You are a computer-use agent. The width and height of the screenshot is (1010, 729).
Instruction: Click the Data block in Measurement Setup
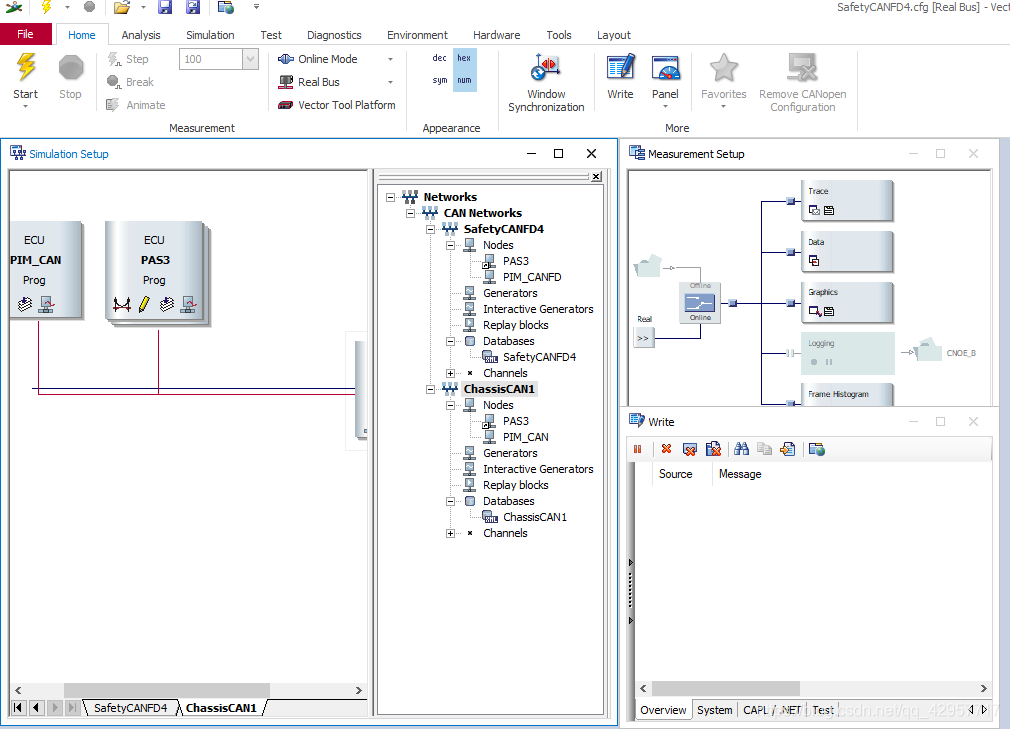847,252
